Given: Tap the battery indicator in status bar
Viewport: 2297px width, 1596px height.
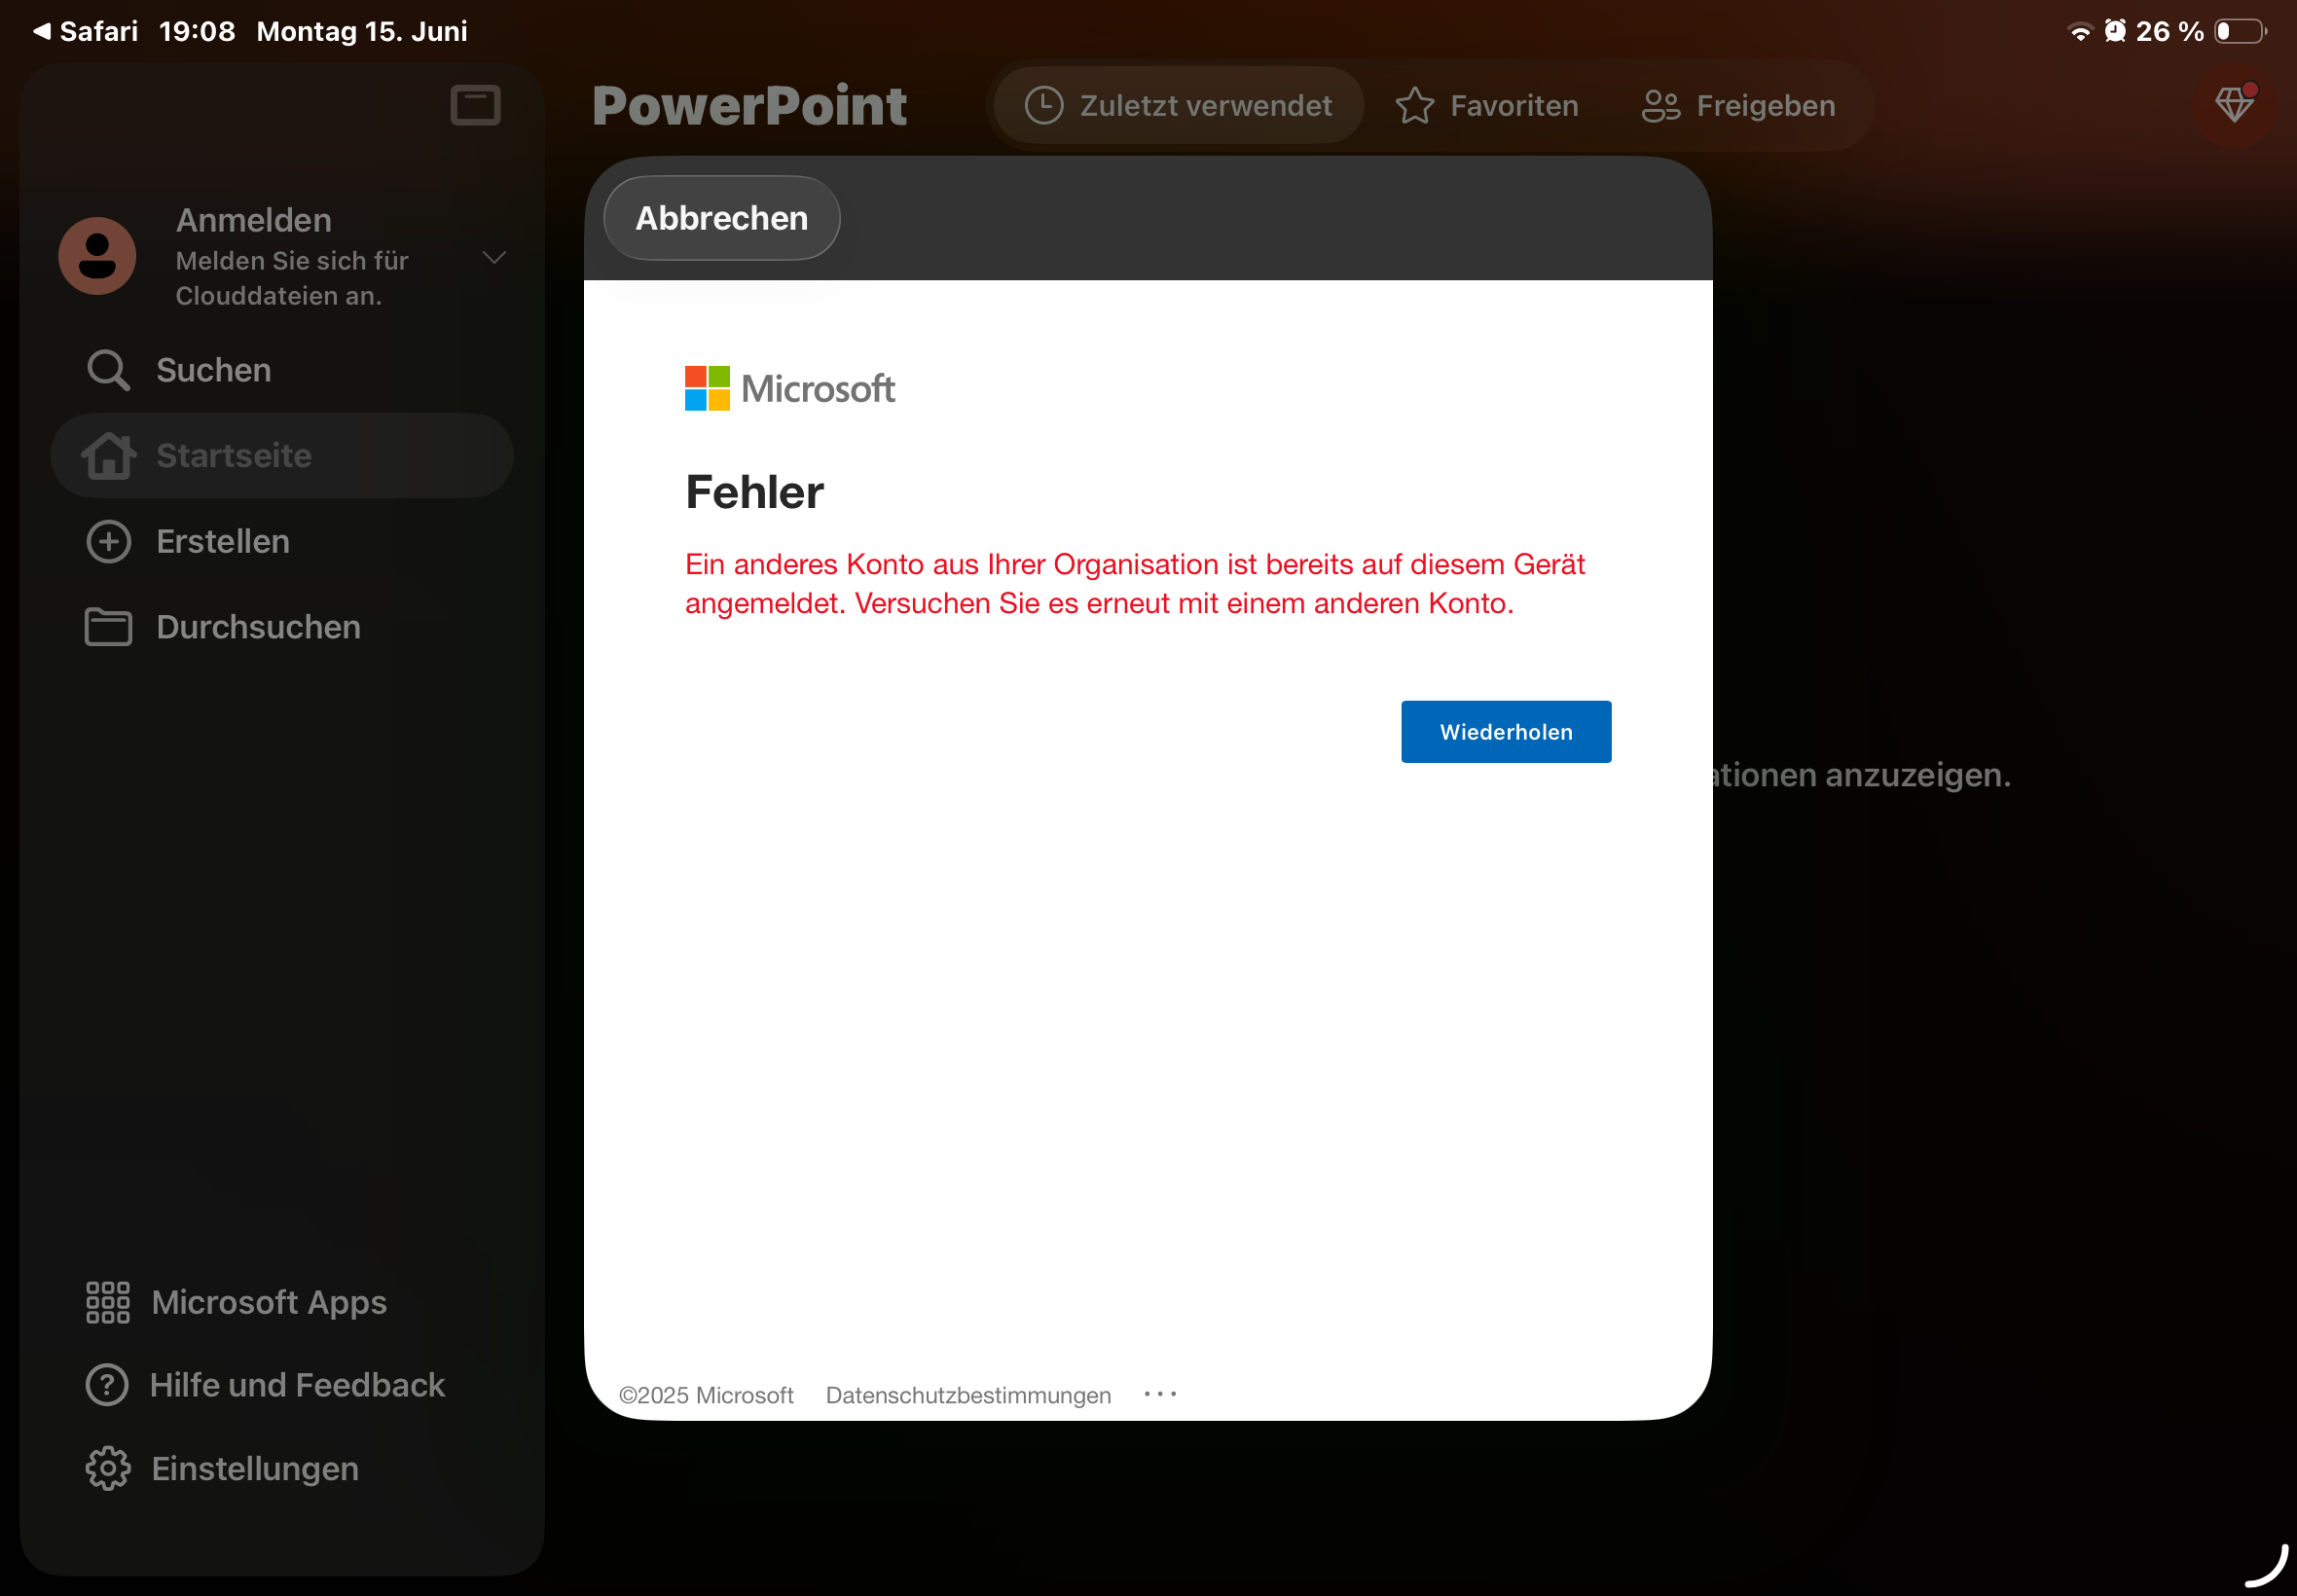Looking at the screenshot, I should coord(2240,31).
